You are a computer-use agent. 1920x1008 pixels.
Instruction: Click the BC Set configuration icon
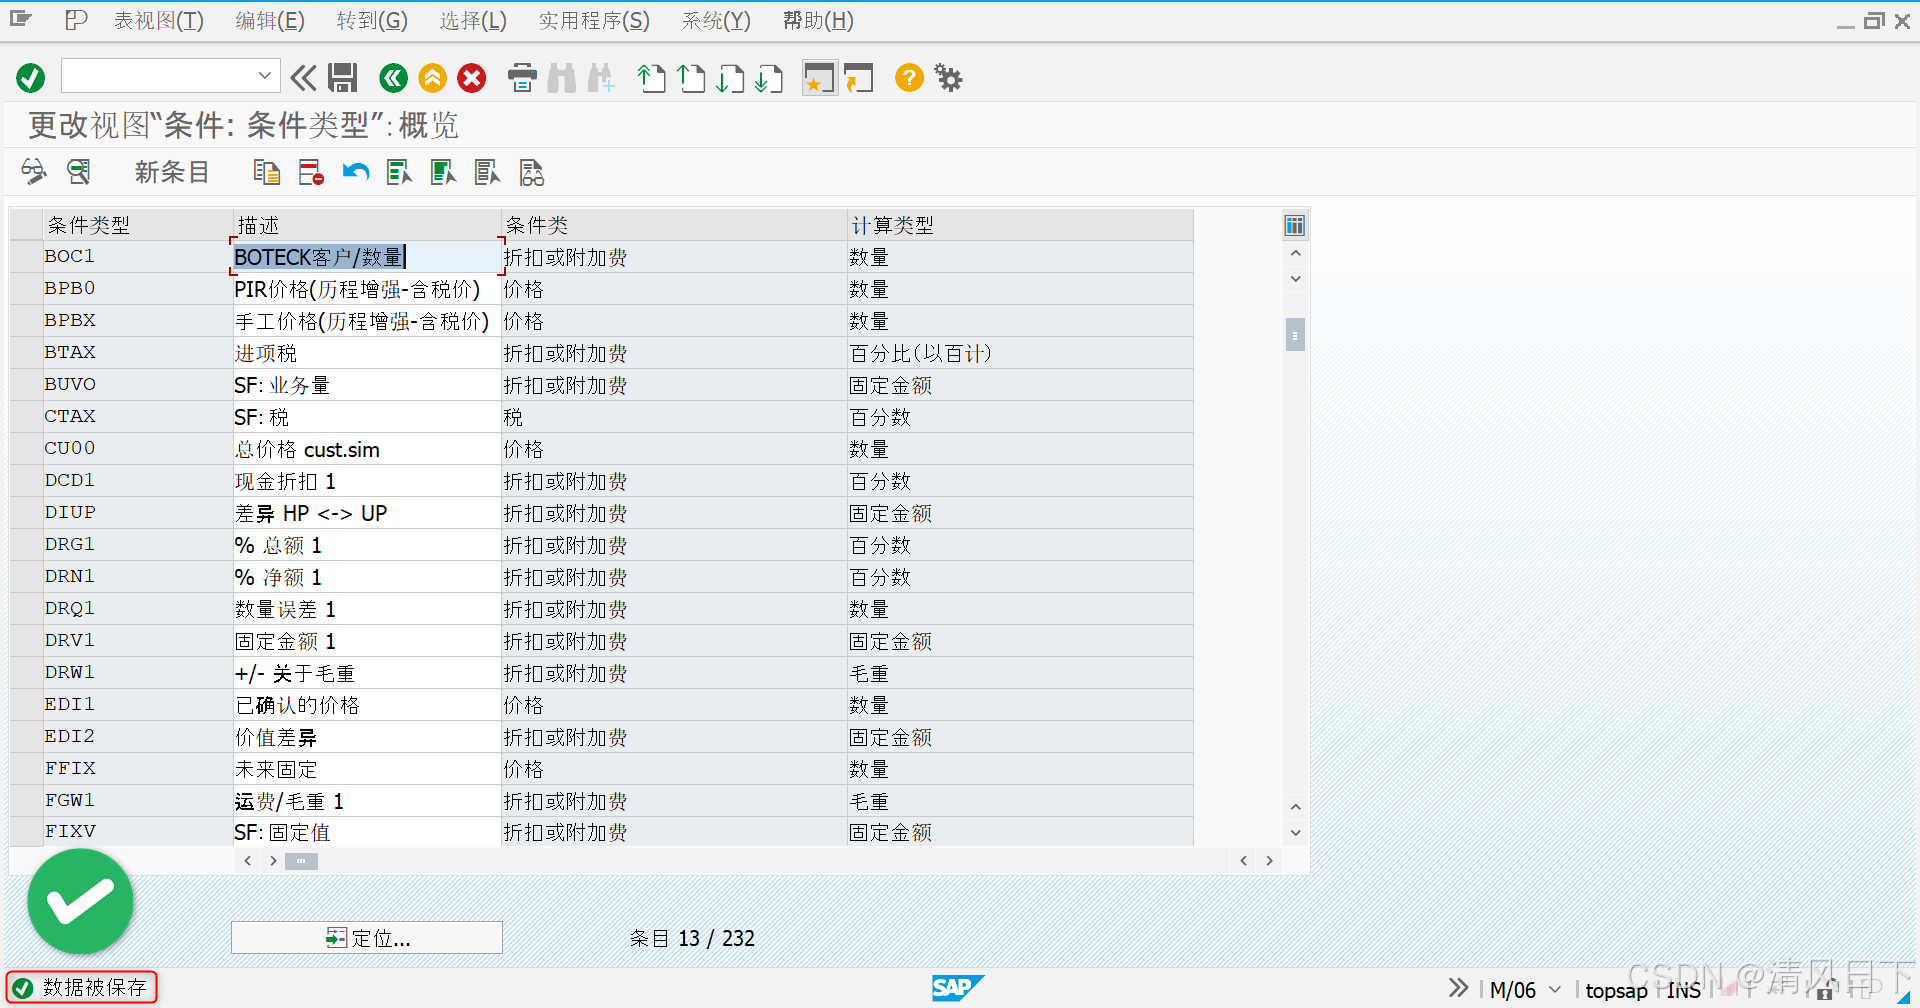pyautogui.click(x=532, y=172)
